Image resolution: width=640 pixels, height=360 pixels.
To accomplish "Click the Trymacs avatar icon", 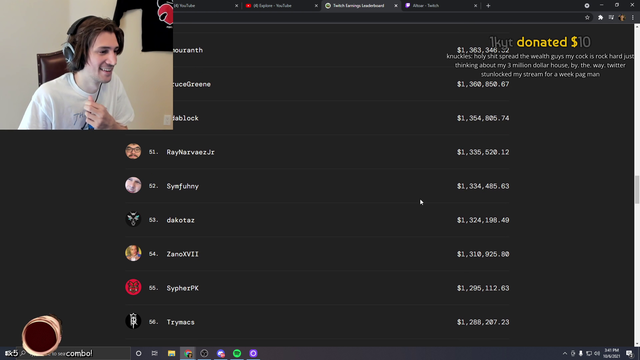I will pyautogui.click(x=133, y=321).
